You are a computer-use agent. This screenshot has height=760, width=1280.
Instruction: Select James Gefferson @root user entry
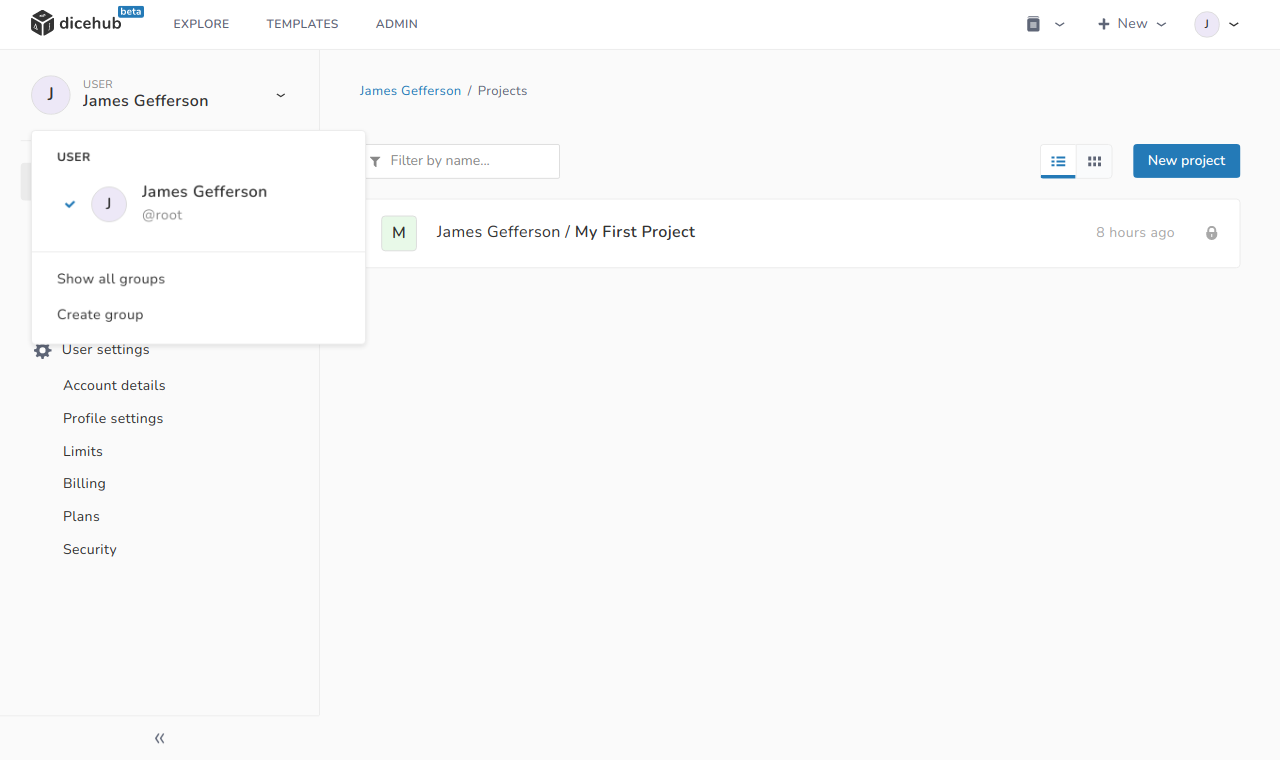(198, 203)
